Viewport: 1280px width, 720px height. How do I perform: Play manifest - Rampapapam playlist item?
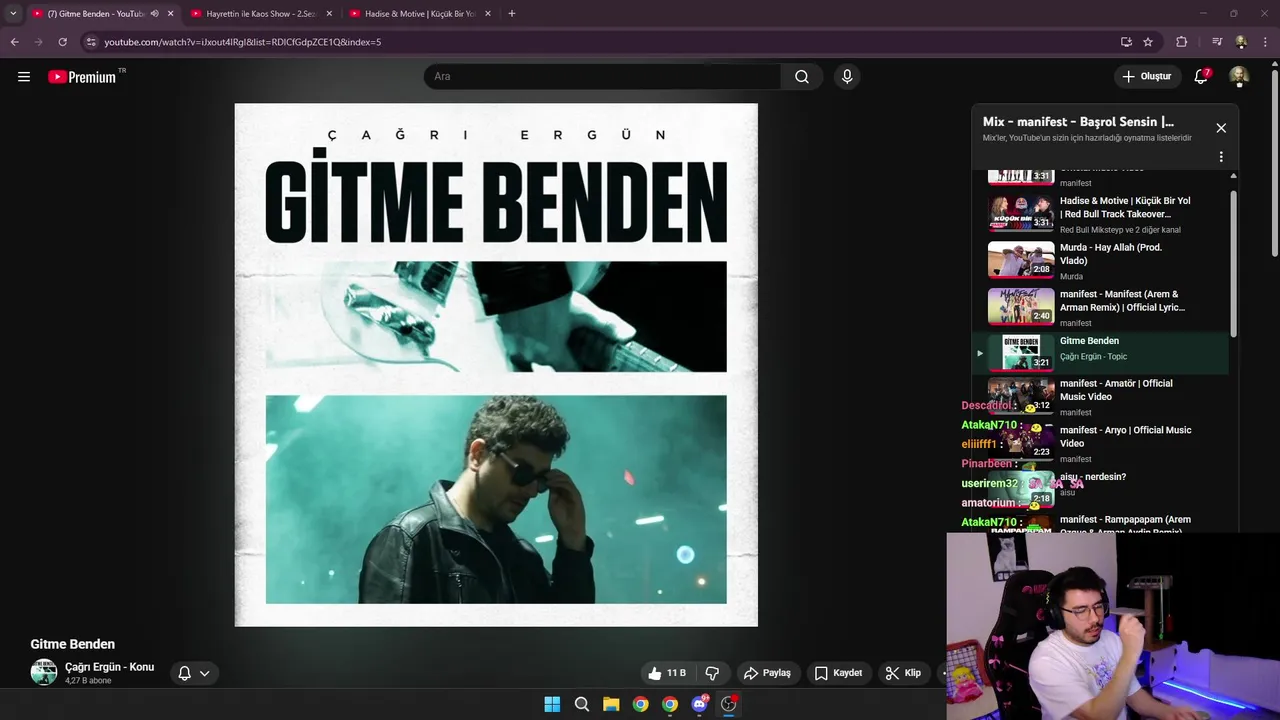coord(1125,524)
